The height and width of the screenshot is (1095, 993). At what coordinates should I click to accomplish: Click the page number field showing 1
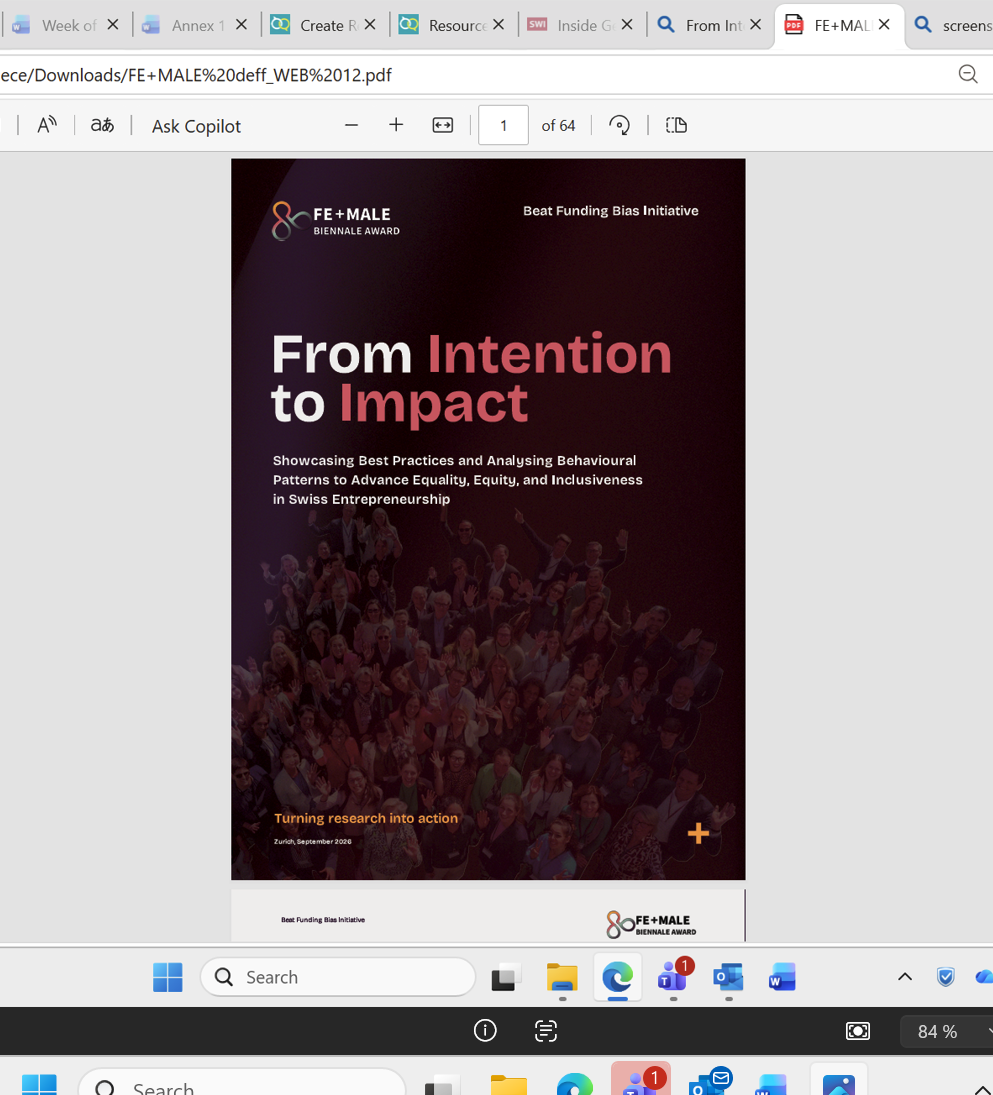pyautogui.click(x=503, y=125)
